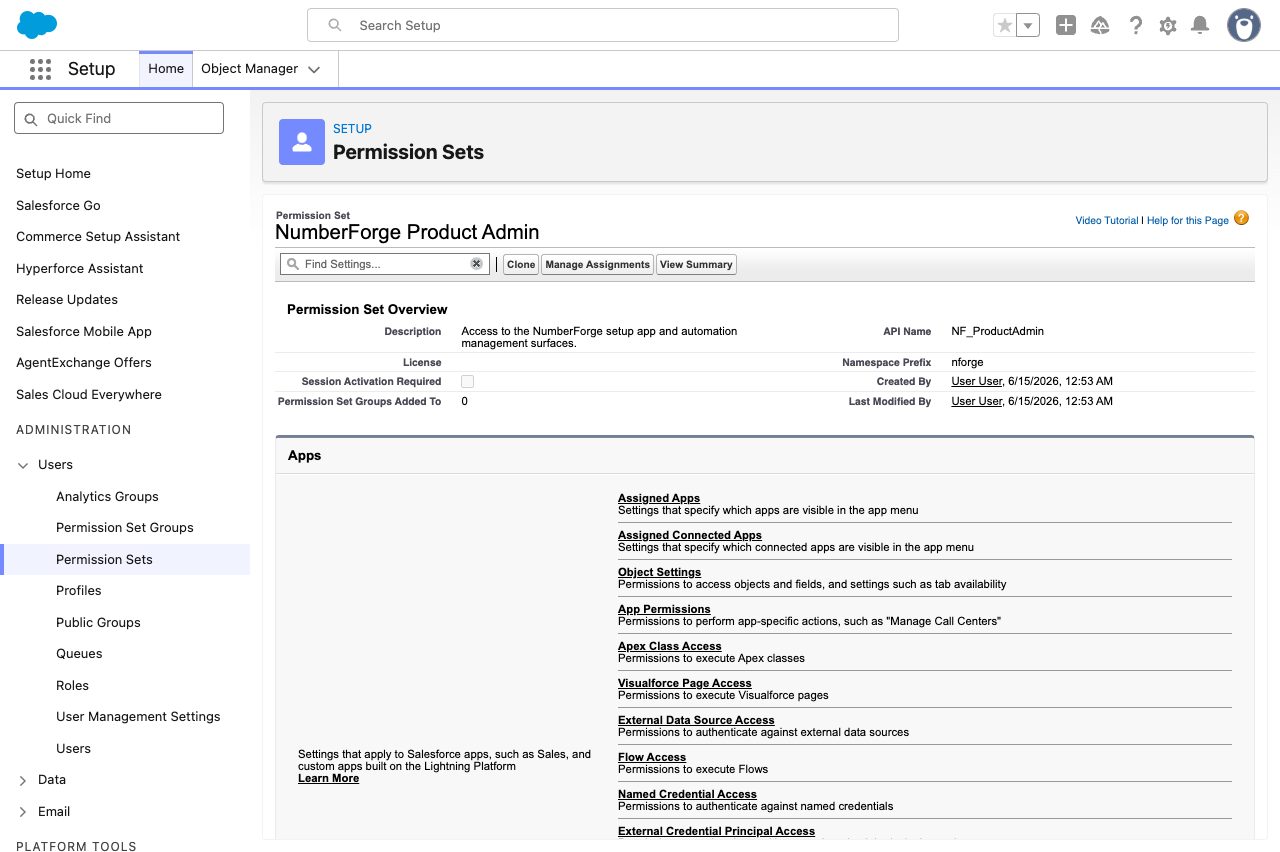
Task: Click the Clone button
Action: click(521, 264)
